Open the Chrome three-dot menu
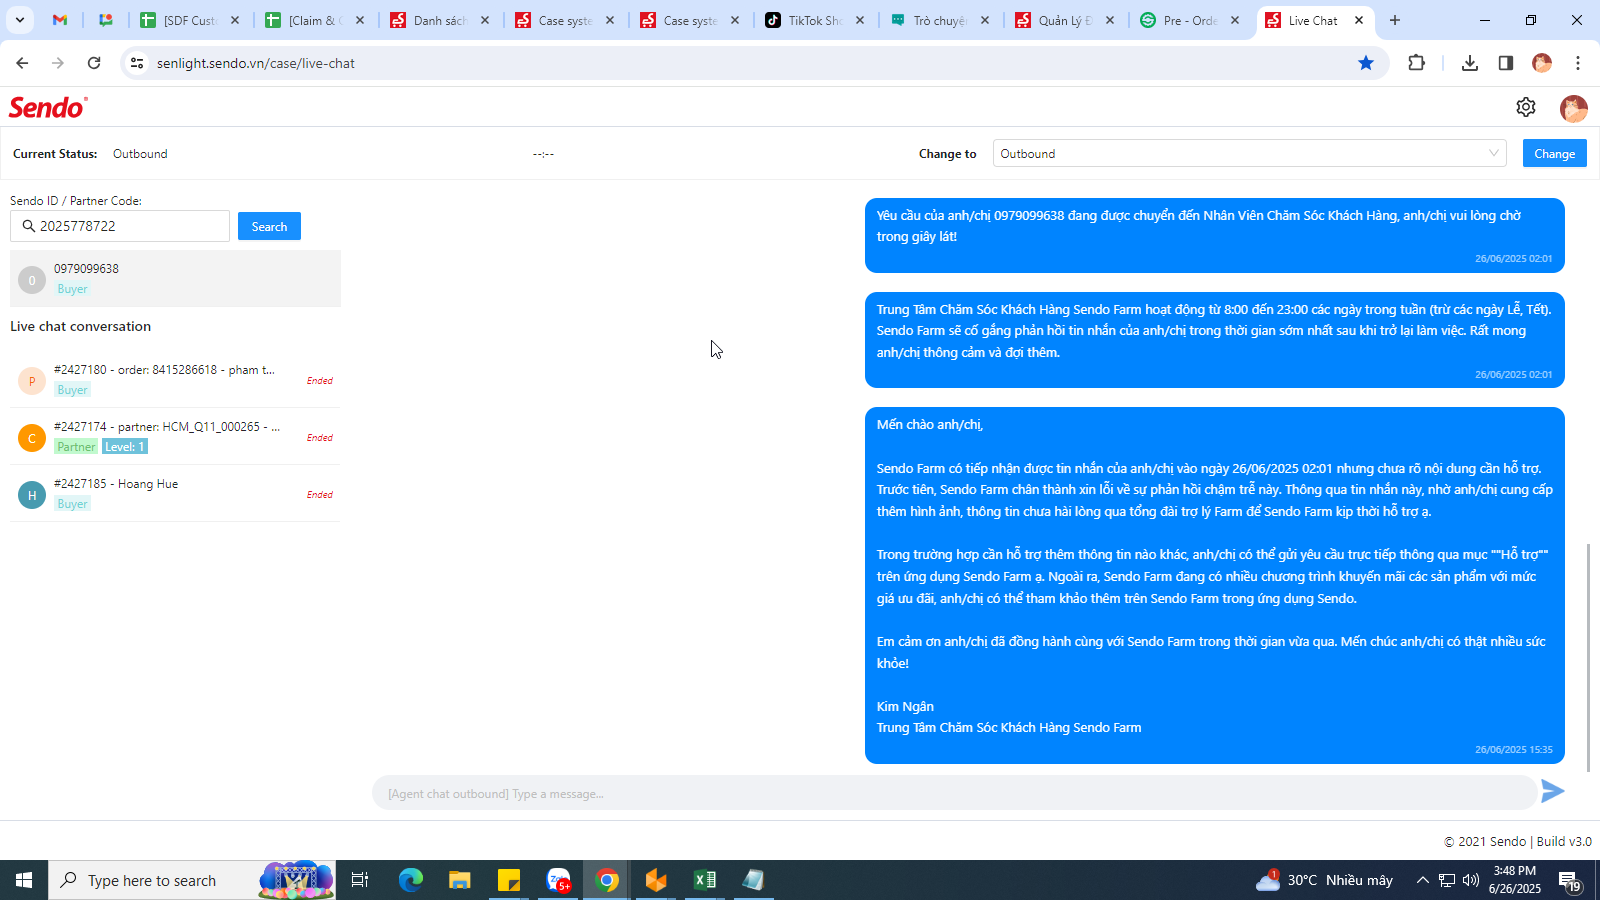1600x900 pixels. (x=1578, y=63)
